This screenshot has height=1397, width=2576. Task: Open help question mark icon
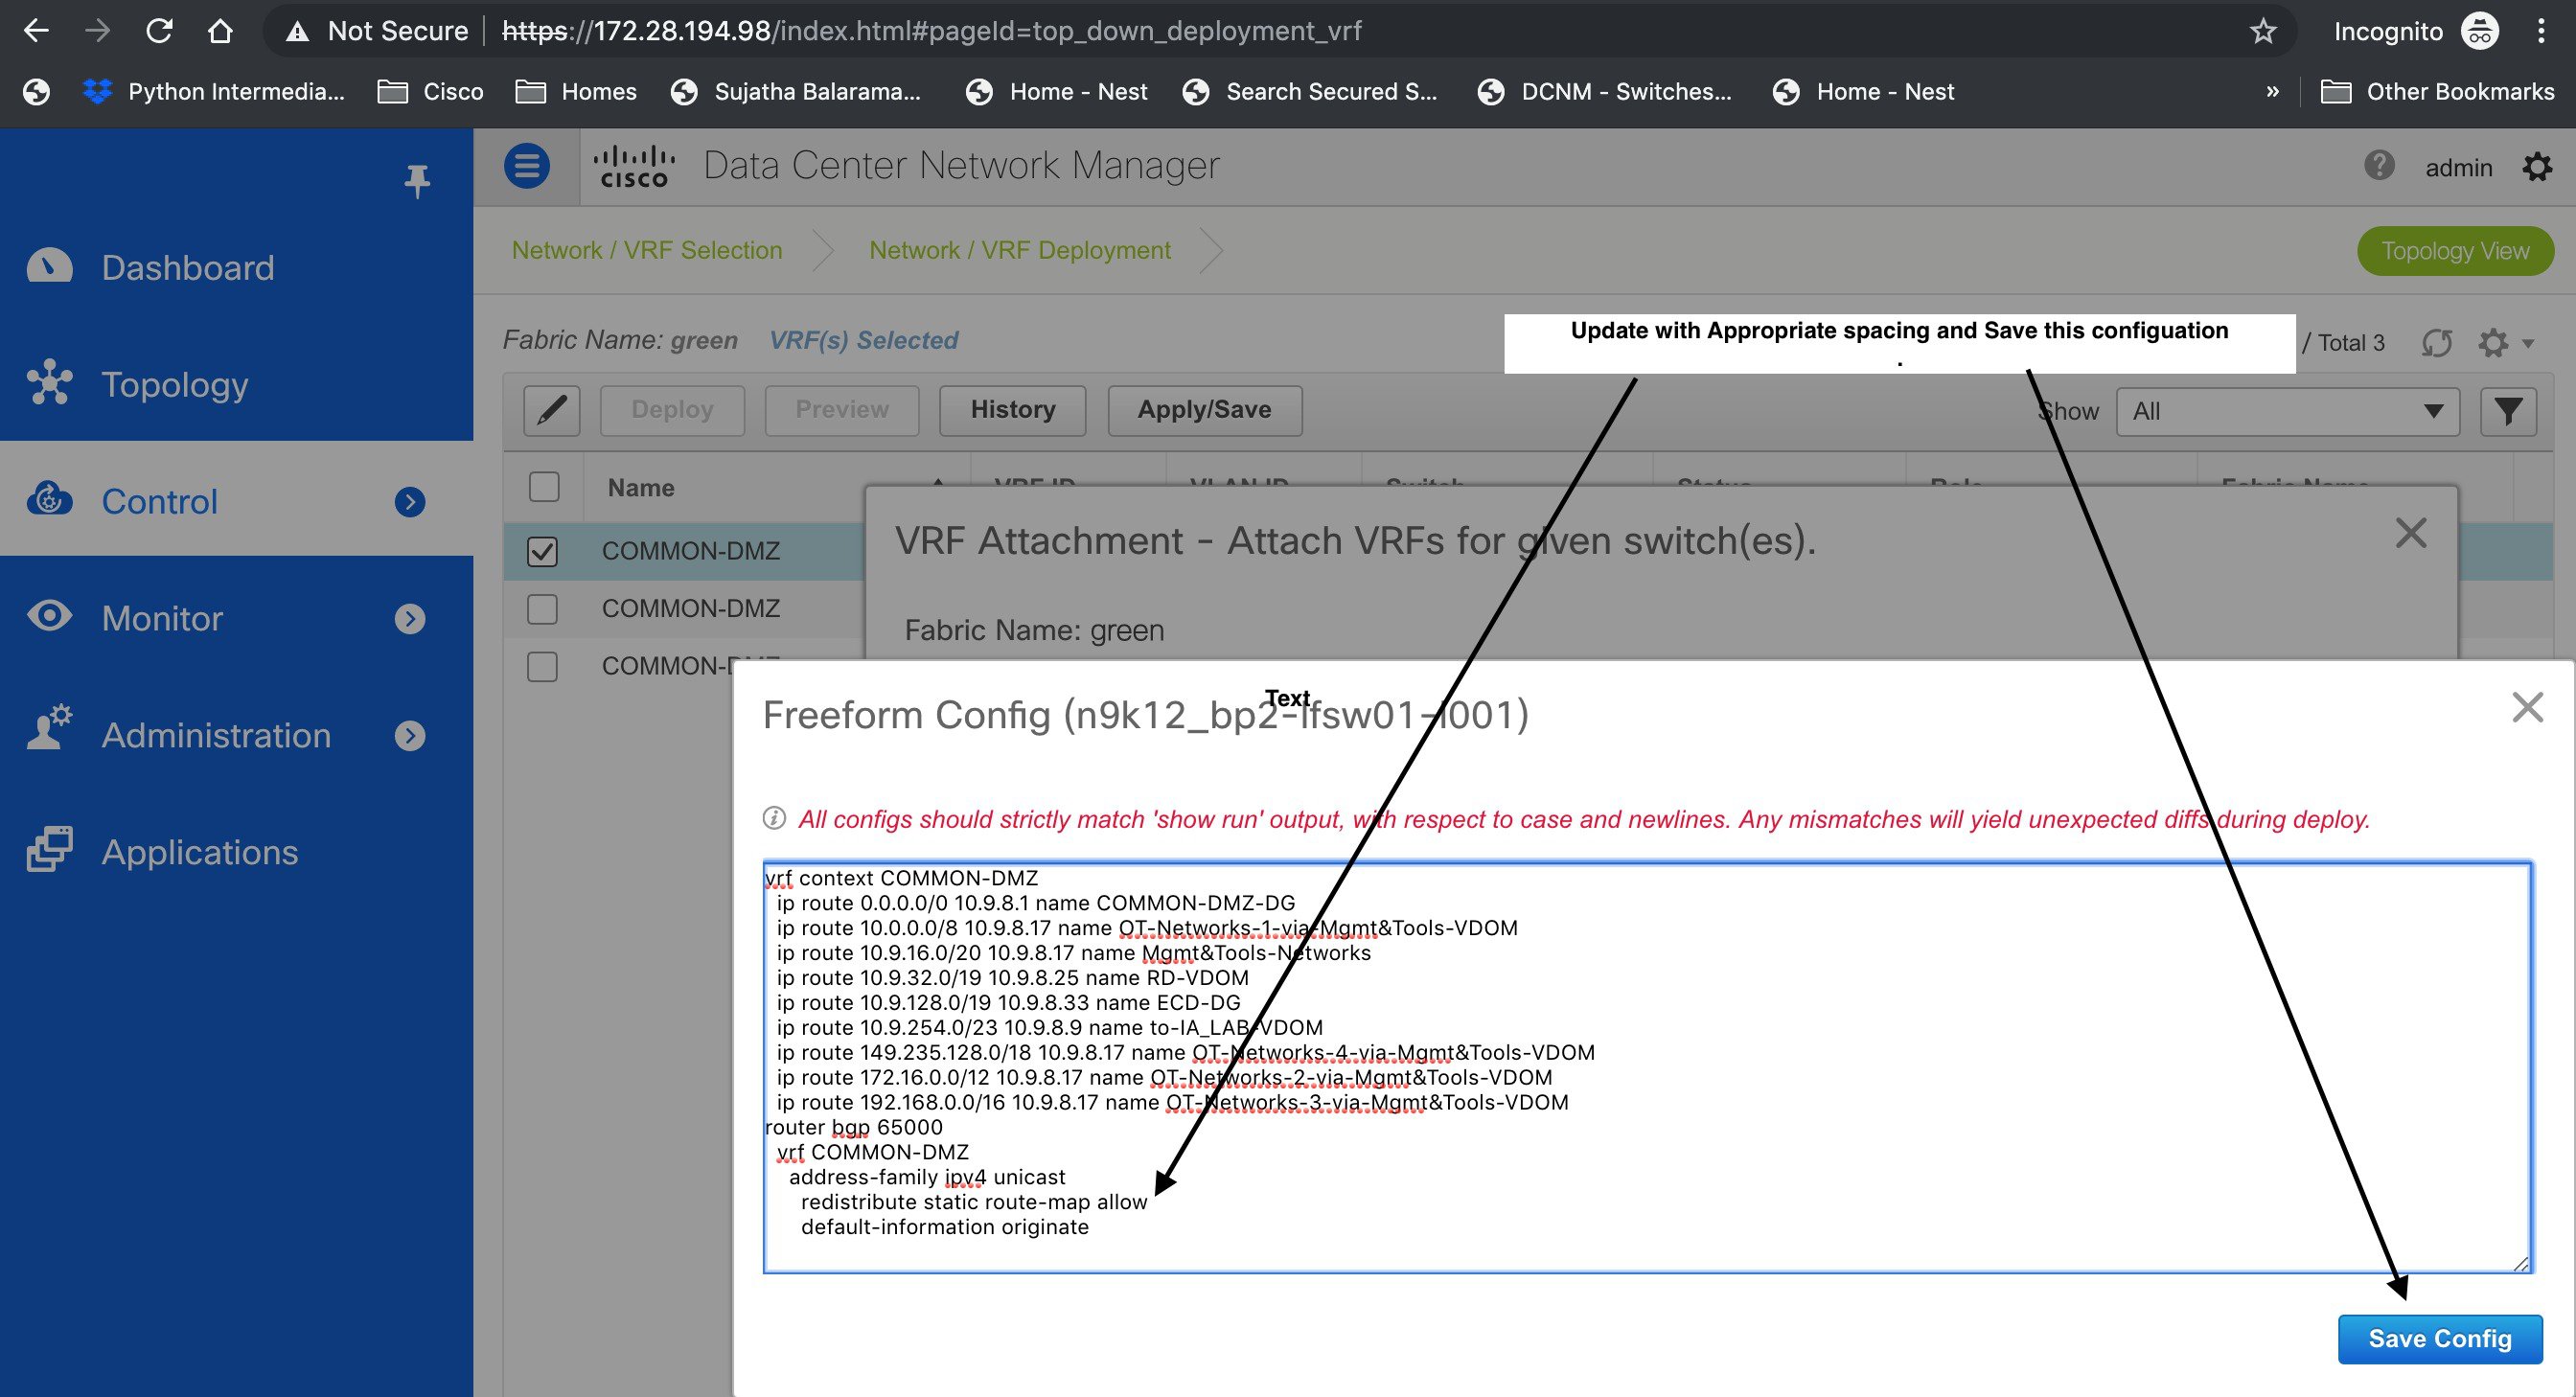[x=2379, y=165]
